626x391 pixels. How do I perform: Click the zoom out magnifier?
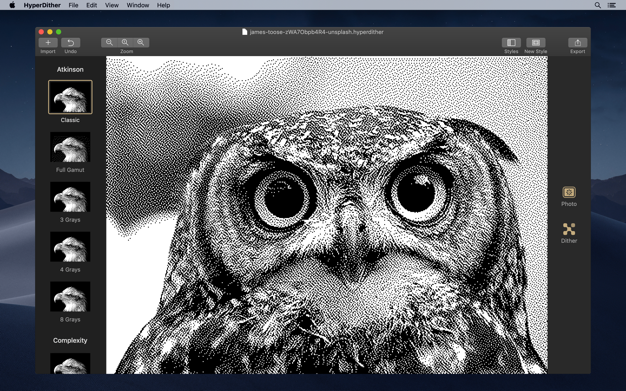109,43
